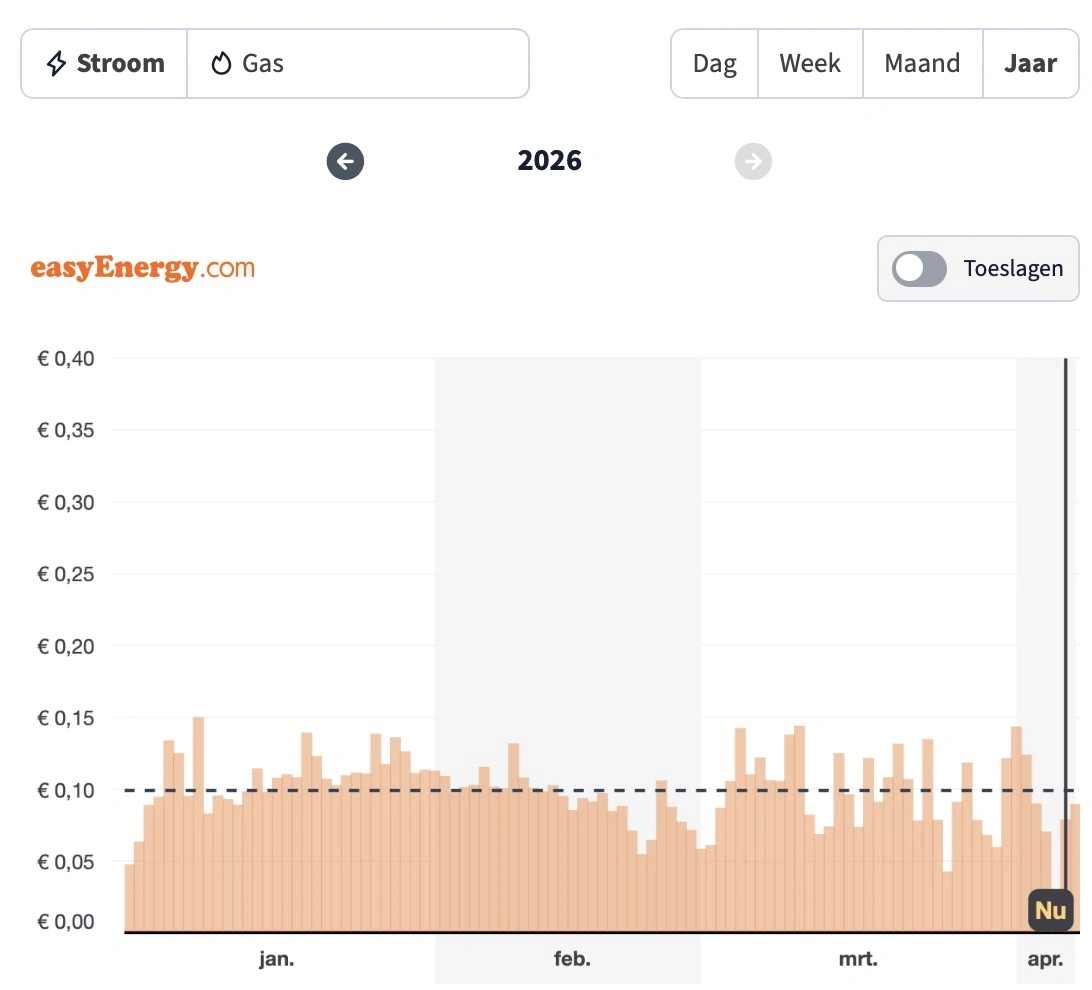This screenshot has height=990, width=1092.
Task: Click the previous year navigation button
Action: pos(345,161)
